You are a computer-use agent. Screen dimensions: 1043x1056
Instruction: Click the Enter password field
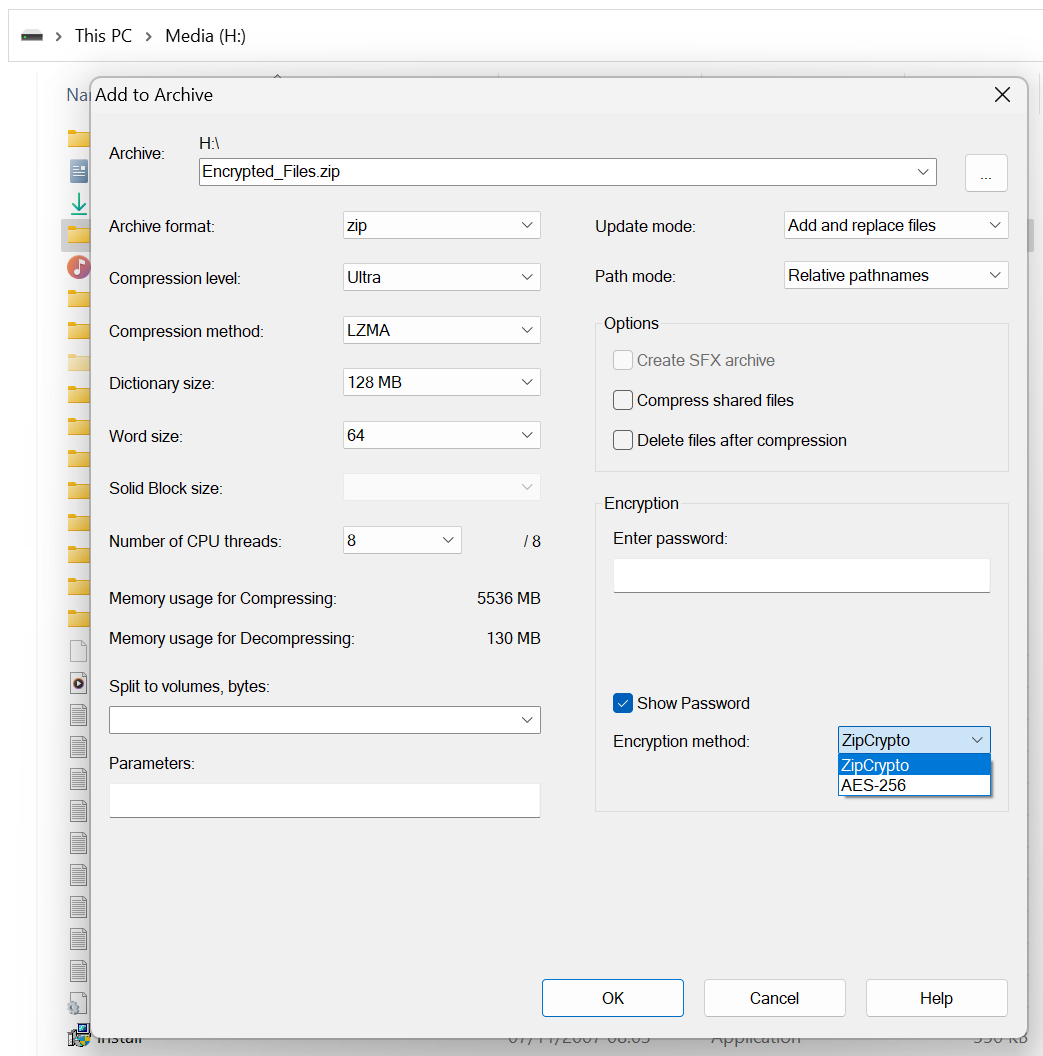801,575
